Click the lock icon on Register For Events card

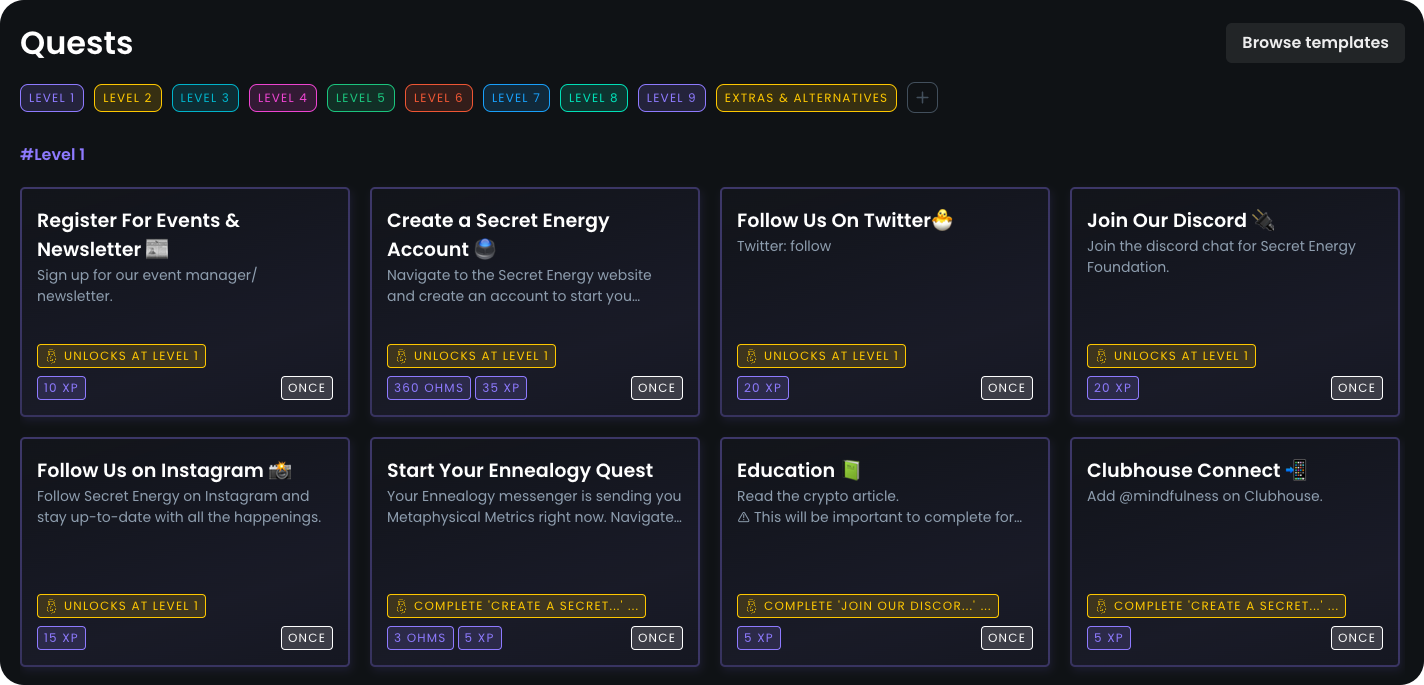pos(51,356)
